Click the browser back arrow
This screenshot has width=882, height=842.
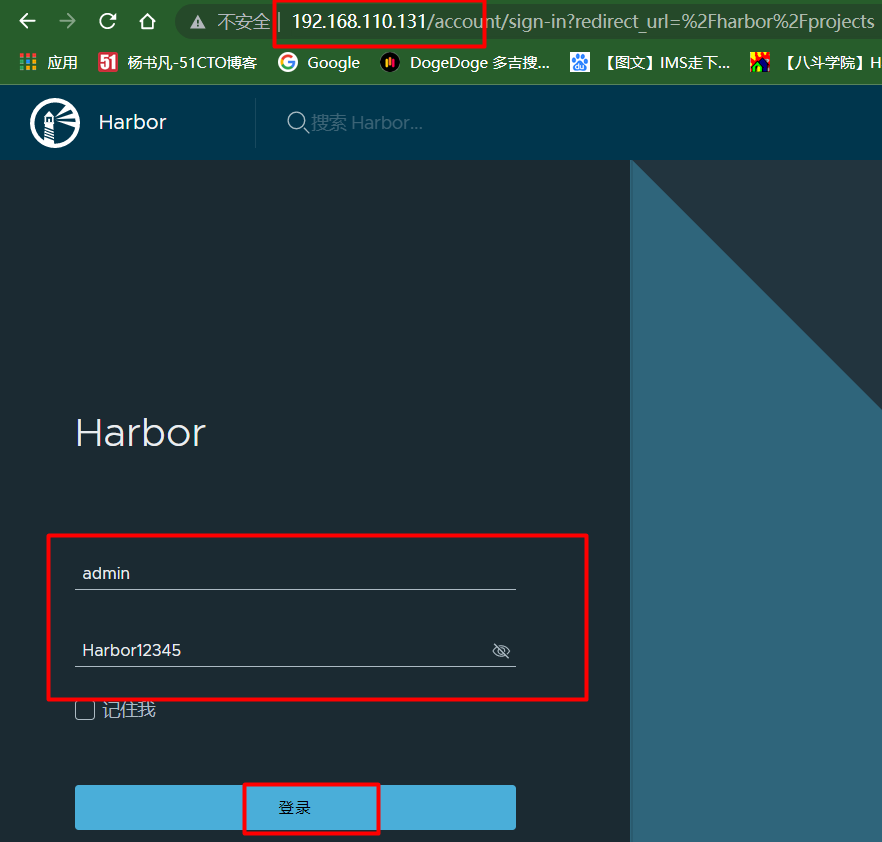[x=27, y=21]
